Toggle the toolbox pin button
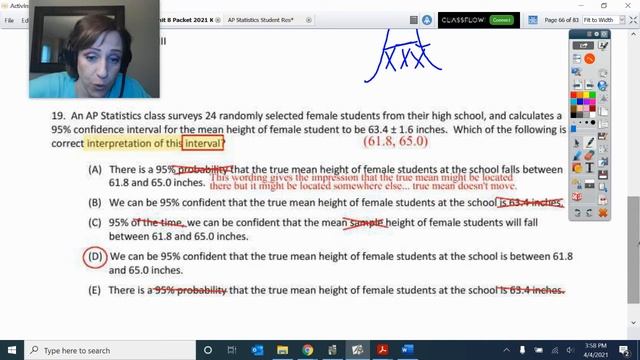Image resolution: width=640 pixels, height=360 pixels. coord(596,33)
